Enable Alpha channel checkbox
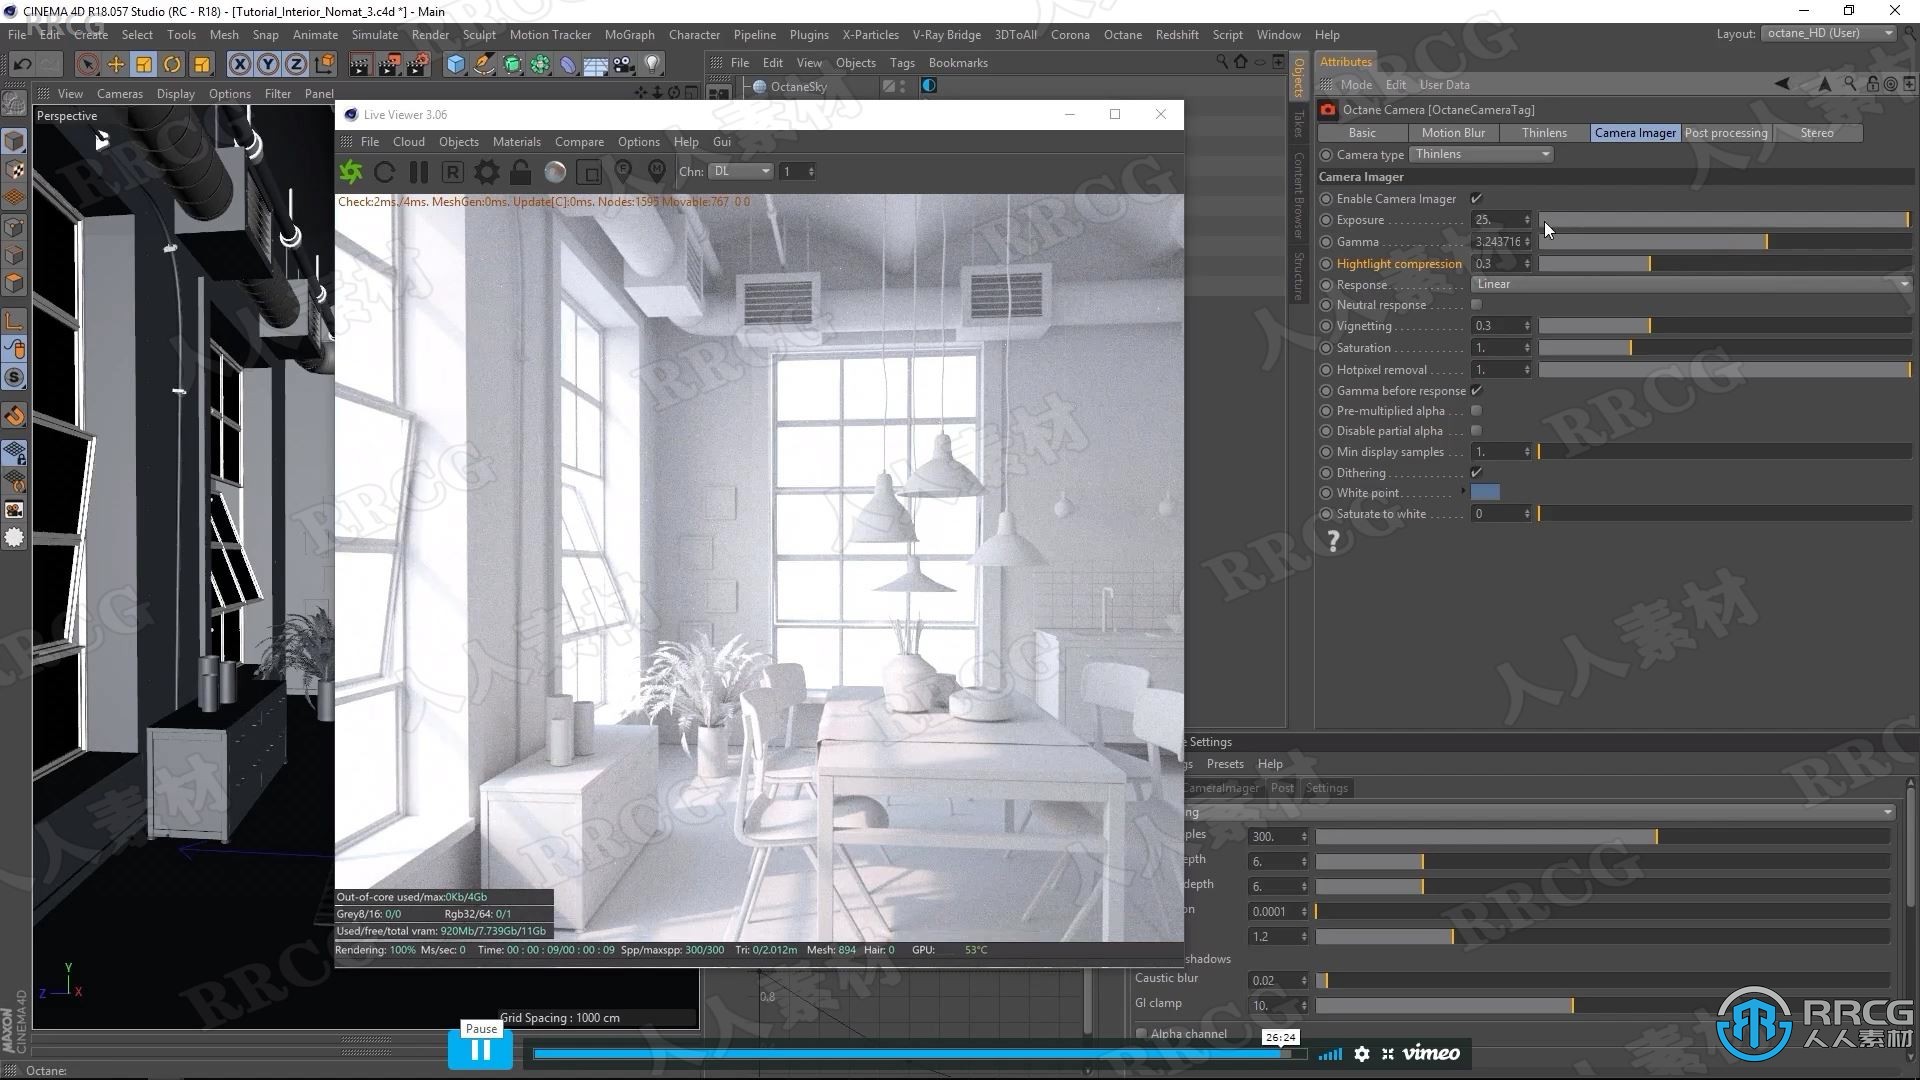The height and width of the screenshot is (1080, 1920). pyautogui.click(x=1141, y=1034)
